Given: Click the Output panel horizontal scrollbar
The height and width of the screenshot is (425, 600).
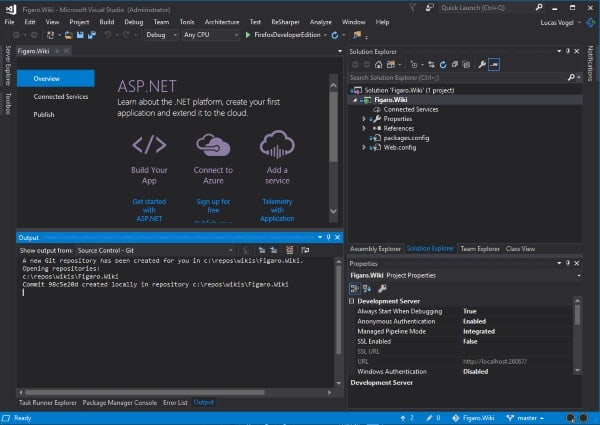Looking at the screenshot, I should pos(145,392).
